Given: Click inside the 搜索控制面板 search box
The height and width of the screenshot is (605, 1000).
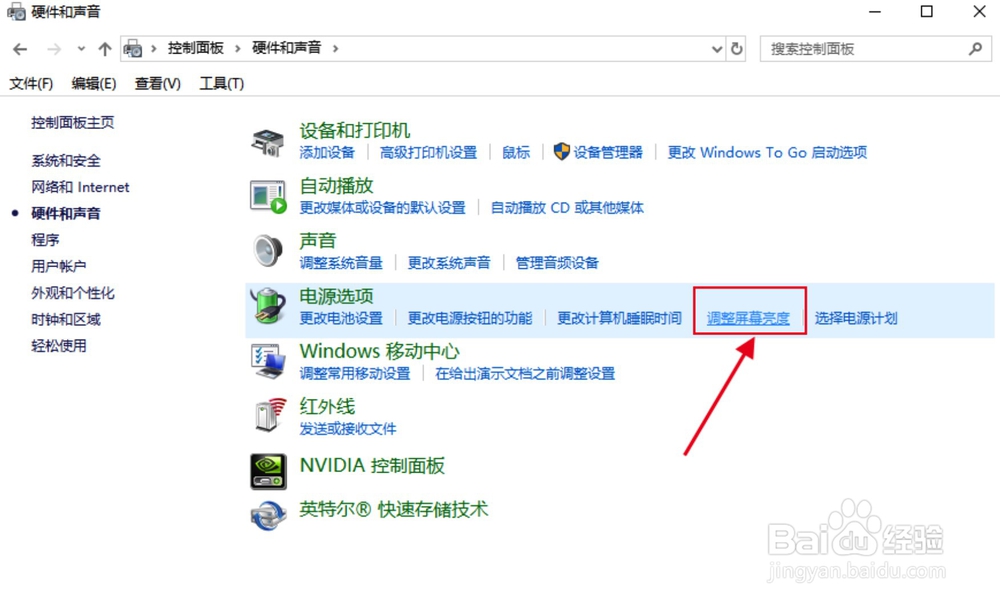Looking at the screenshot, I should point(860,48).
